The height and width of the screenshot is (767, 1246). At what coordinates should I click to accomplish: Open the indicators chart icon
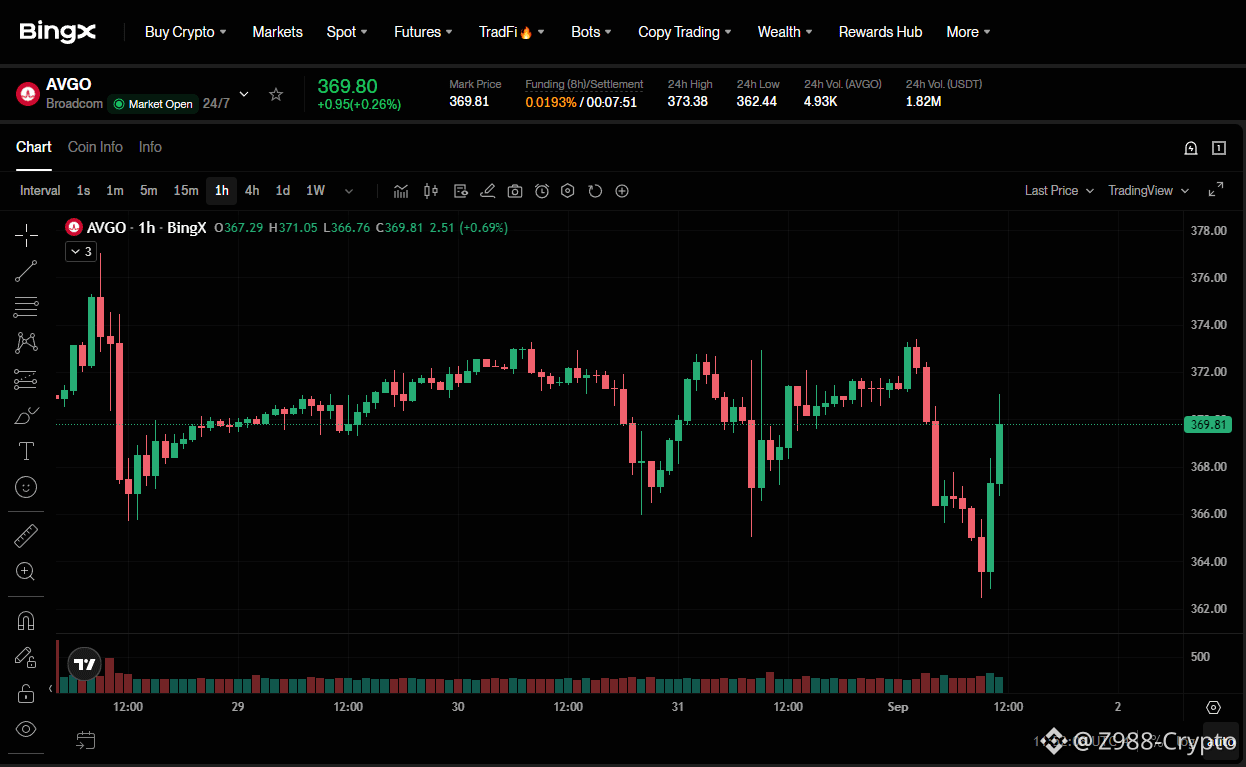point(401,191)
